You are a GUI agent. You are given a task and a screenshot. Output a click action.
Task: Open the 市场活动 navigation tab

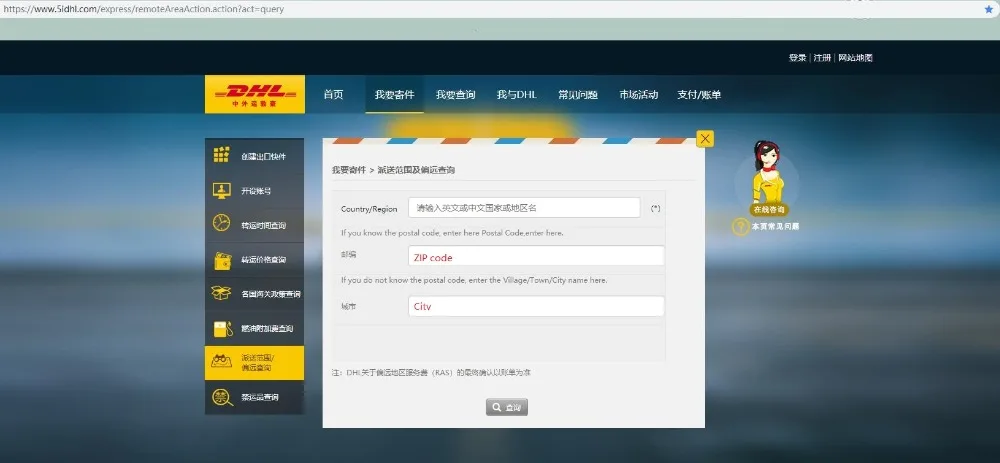[638, 94]
